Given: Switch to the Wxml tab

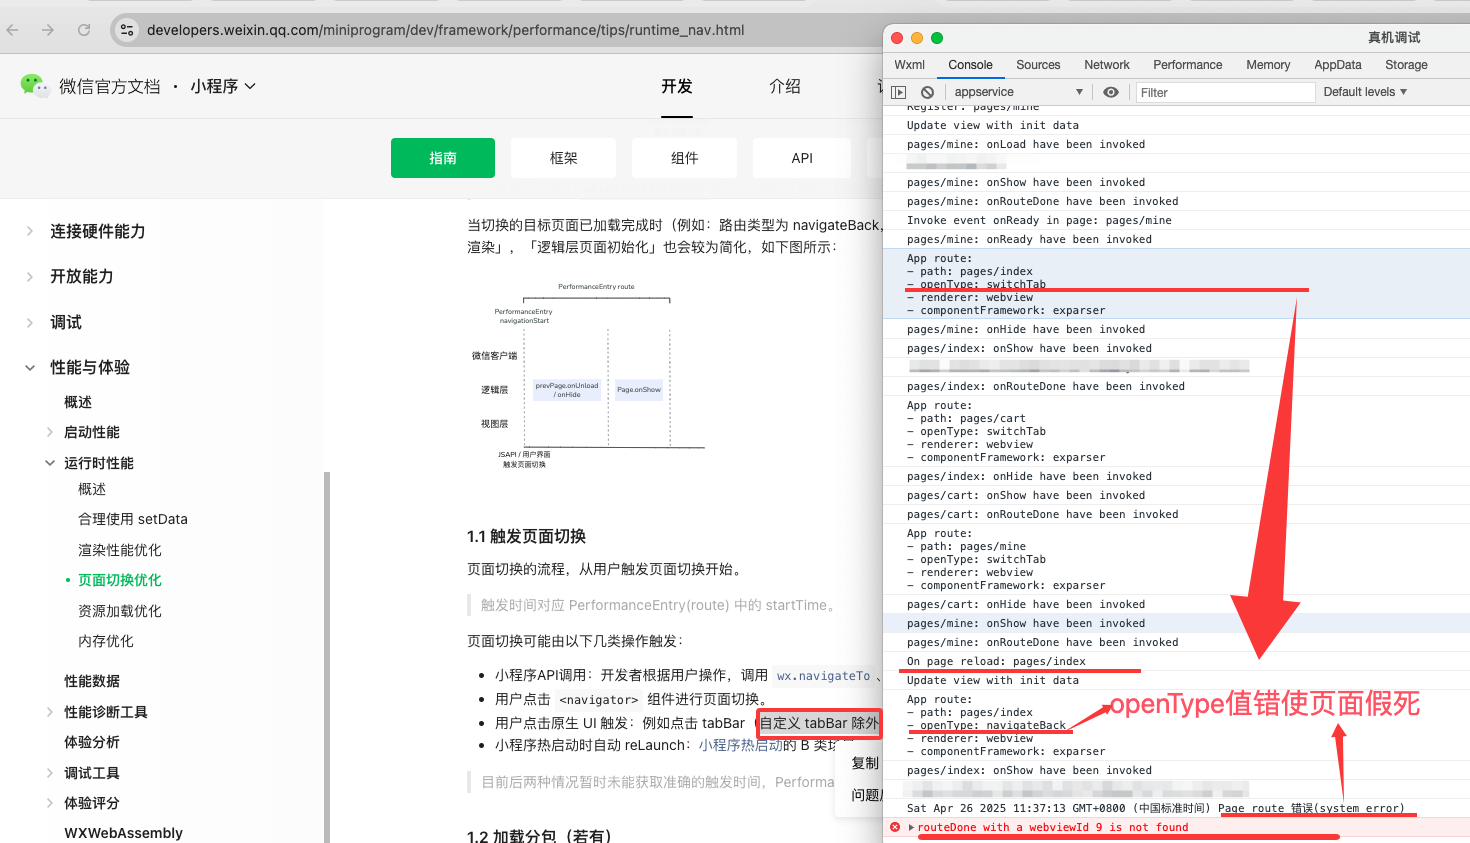Looking at the screenshot, I should tap(909, 65).
